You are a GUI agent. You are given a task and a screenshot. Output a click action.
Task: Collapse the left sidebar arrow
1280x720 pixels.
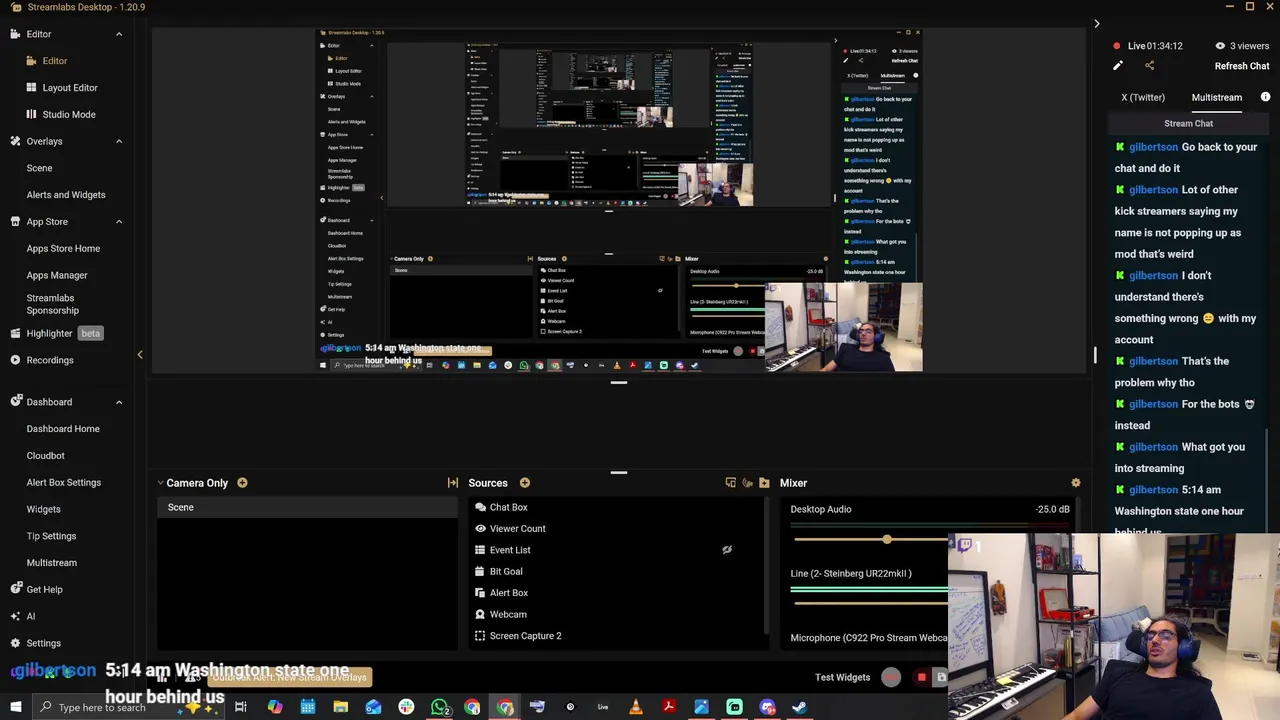140,355
